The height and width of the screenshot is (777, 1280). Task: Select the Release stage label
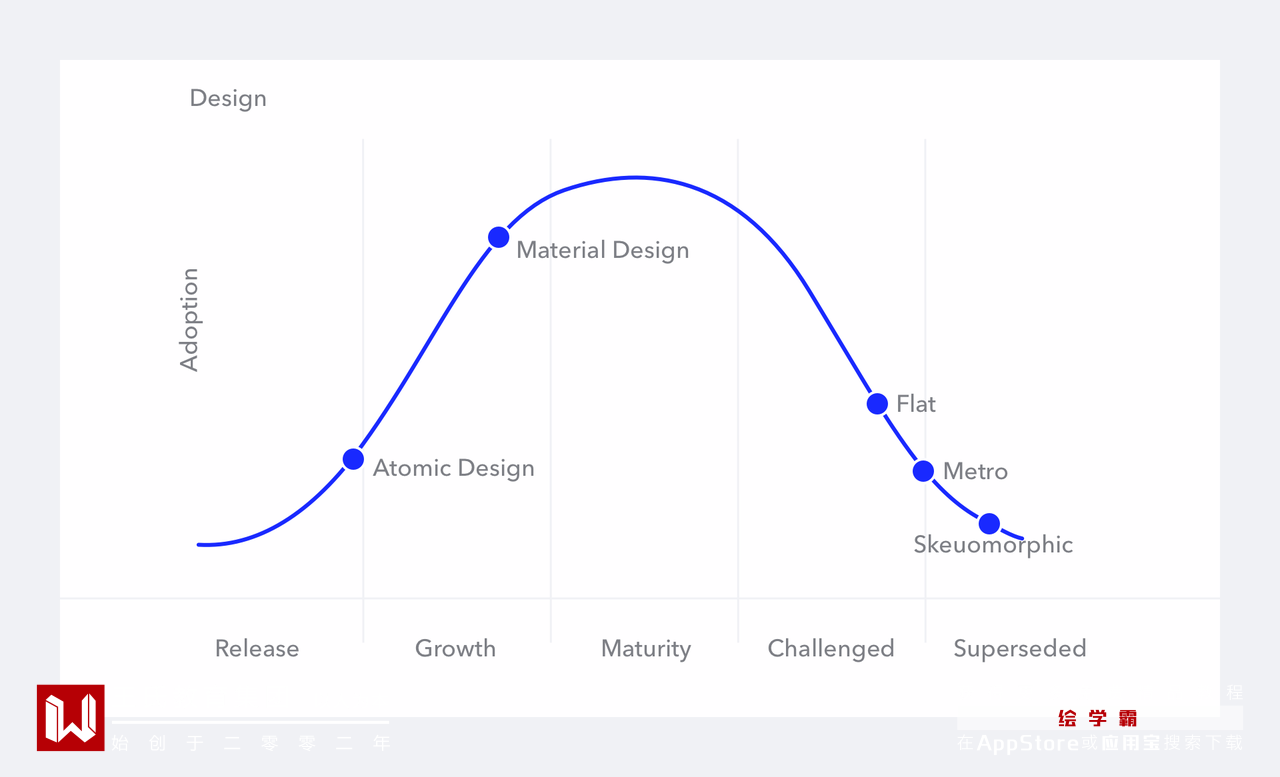pos(257,648)
